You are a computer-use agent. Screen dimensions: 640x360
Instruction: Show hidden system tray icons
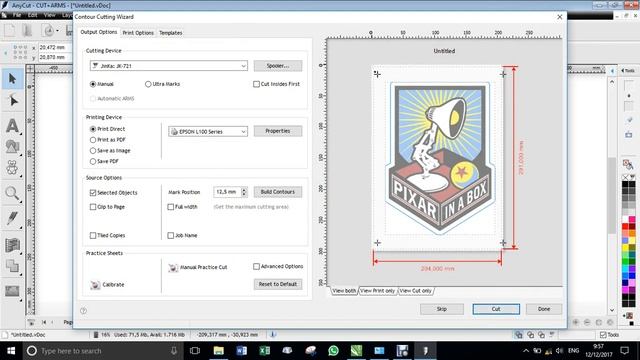pyautogui.click(x=526, y=351)
